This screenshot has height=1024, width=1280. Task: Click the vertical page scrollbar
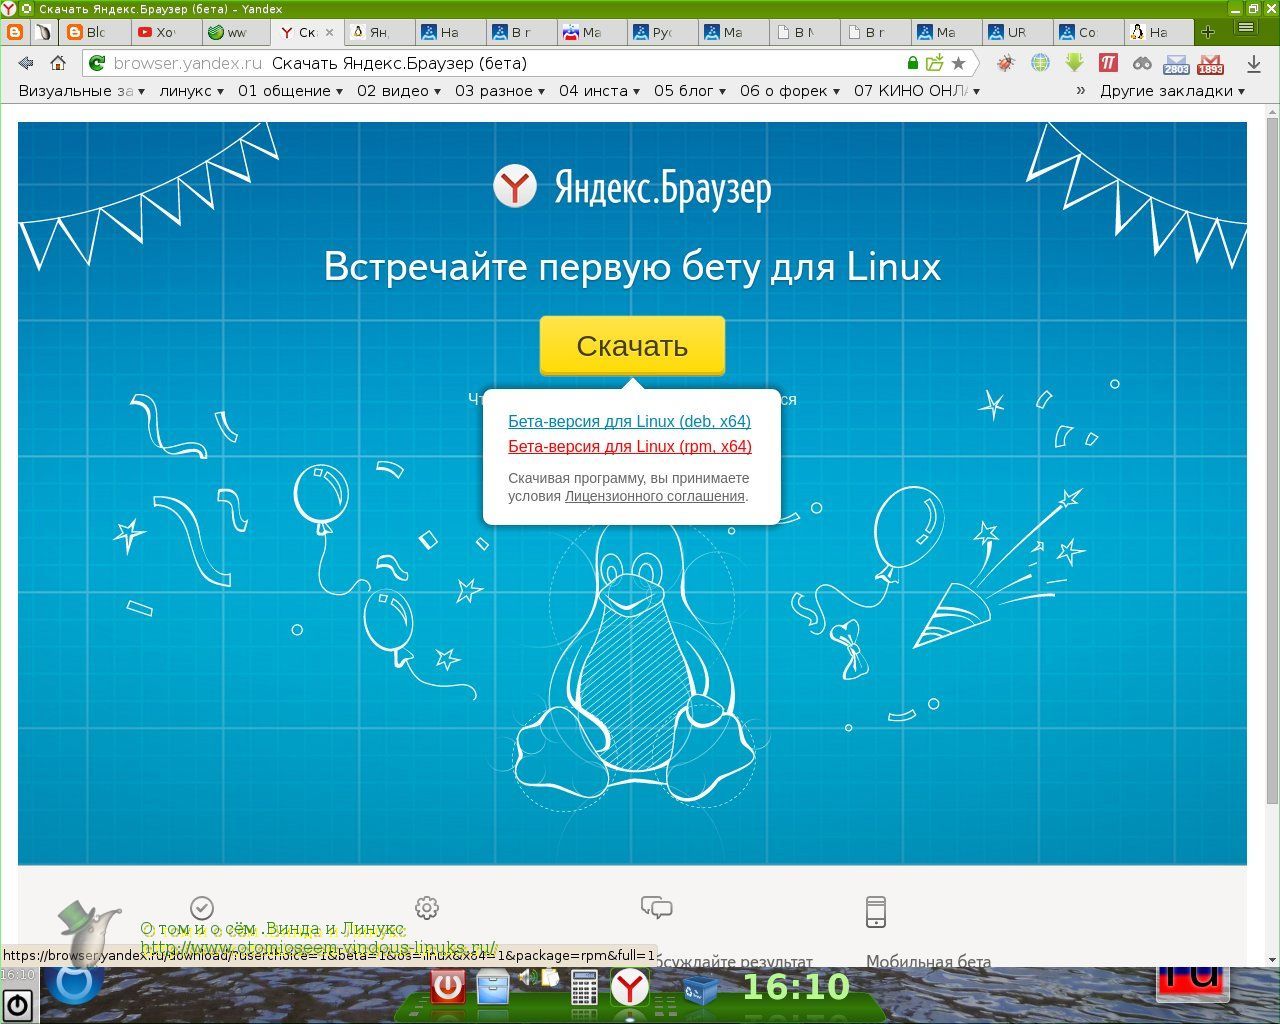[1271, 460]
